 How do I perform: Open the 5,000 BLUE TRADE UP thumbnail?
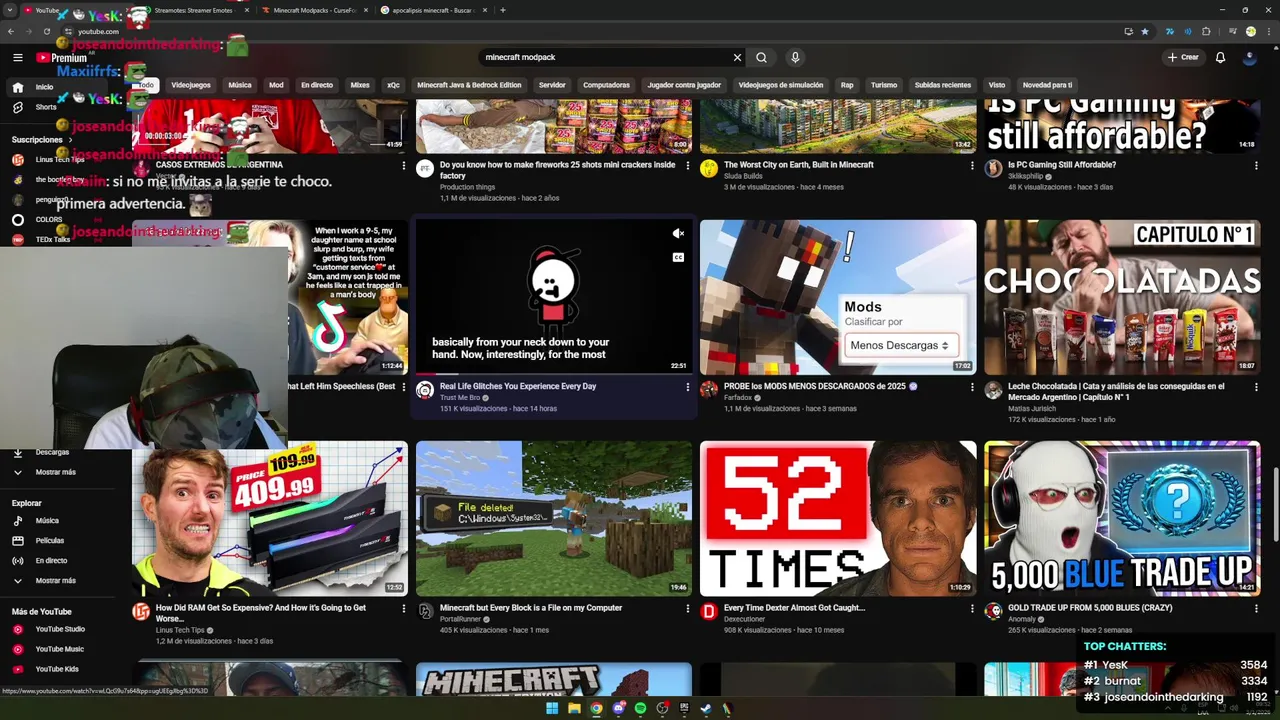click(1122, 519)
